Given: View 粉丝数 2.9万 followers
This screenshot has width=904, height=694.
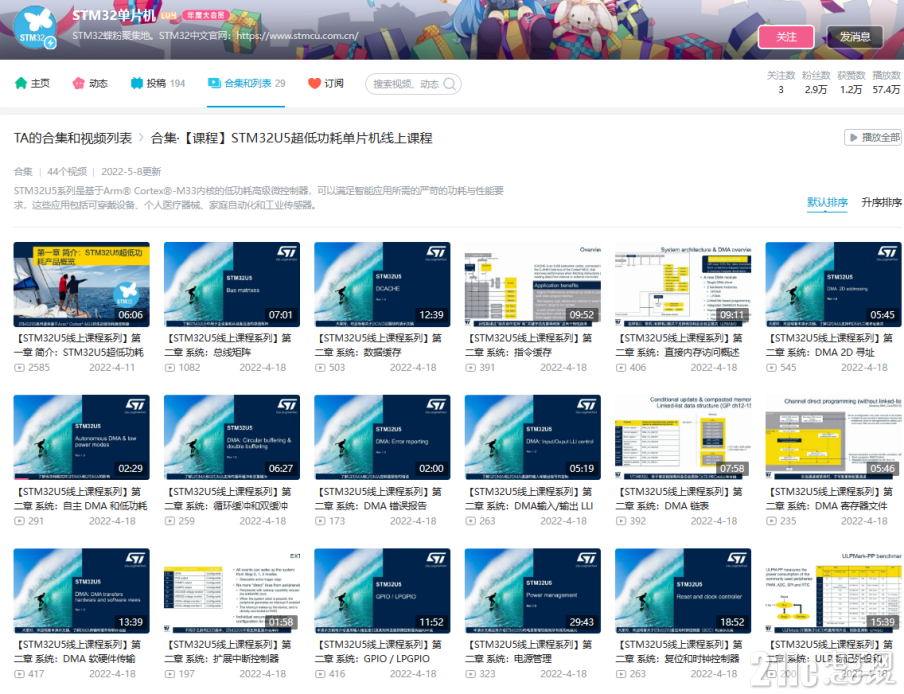Looking at the screenshot, I should point(816,82).
